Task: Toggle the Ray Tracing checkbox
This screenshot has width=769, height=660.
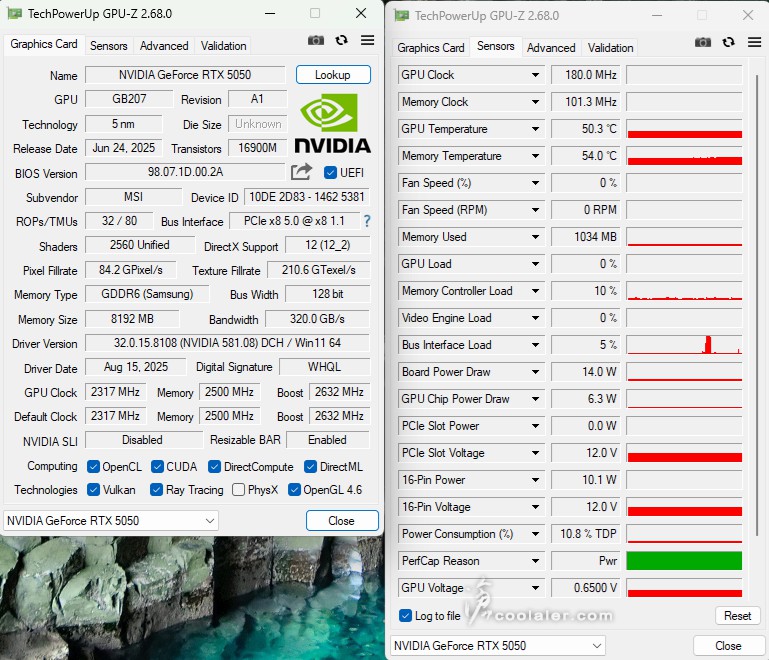Action: coord(156,490)
